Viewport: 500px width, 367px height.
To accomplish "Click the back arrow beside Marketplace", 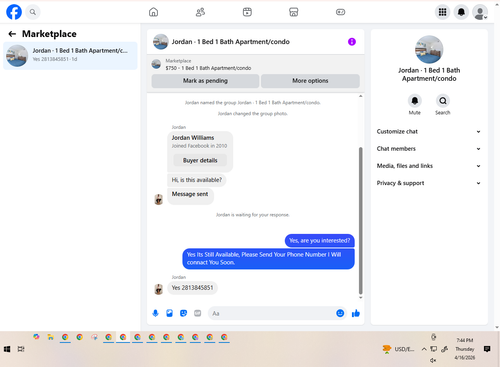I will (x=12, y=34).
